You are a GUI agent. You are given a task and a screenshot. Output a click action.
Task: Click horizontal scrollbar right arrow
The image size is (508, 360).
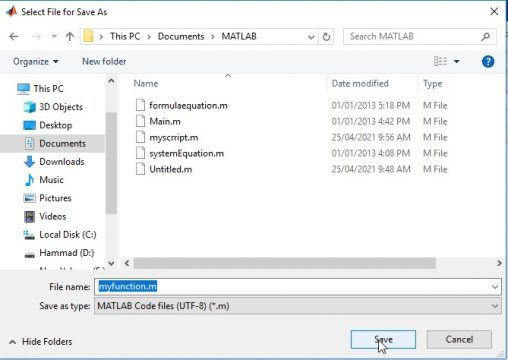[x=499, y=263]
